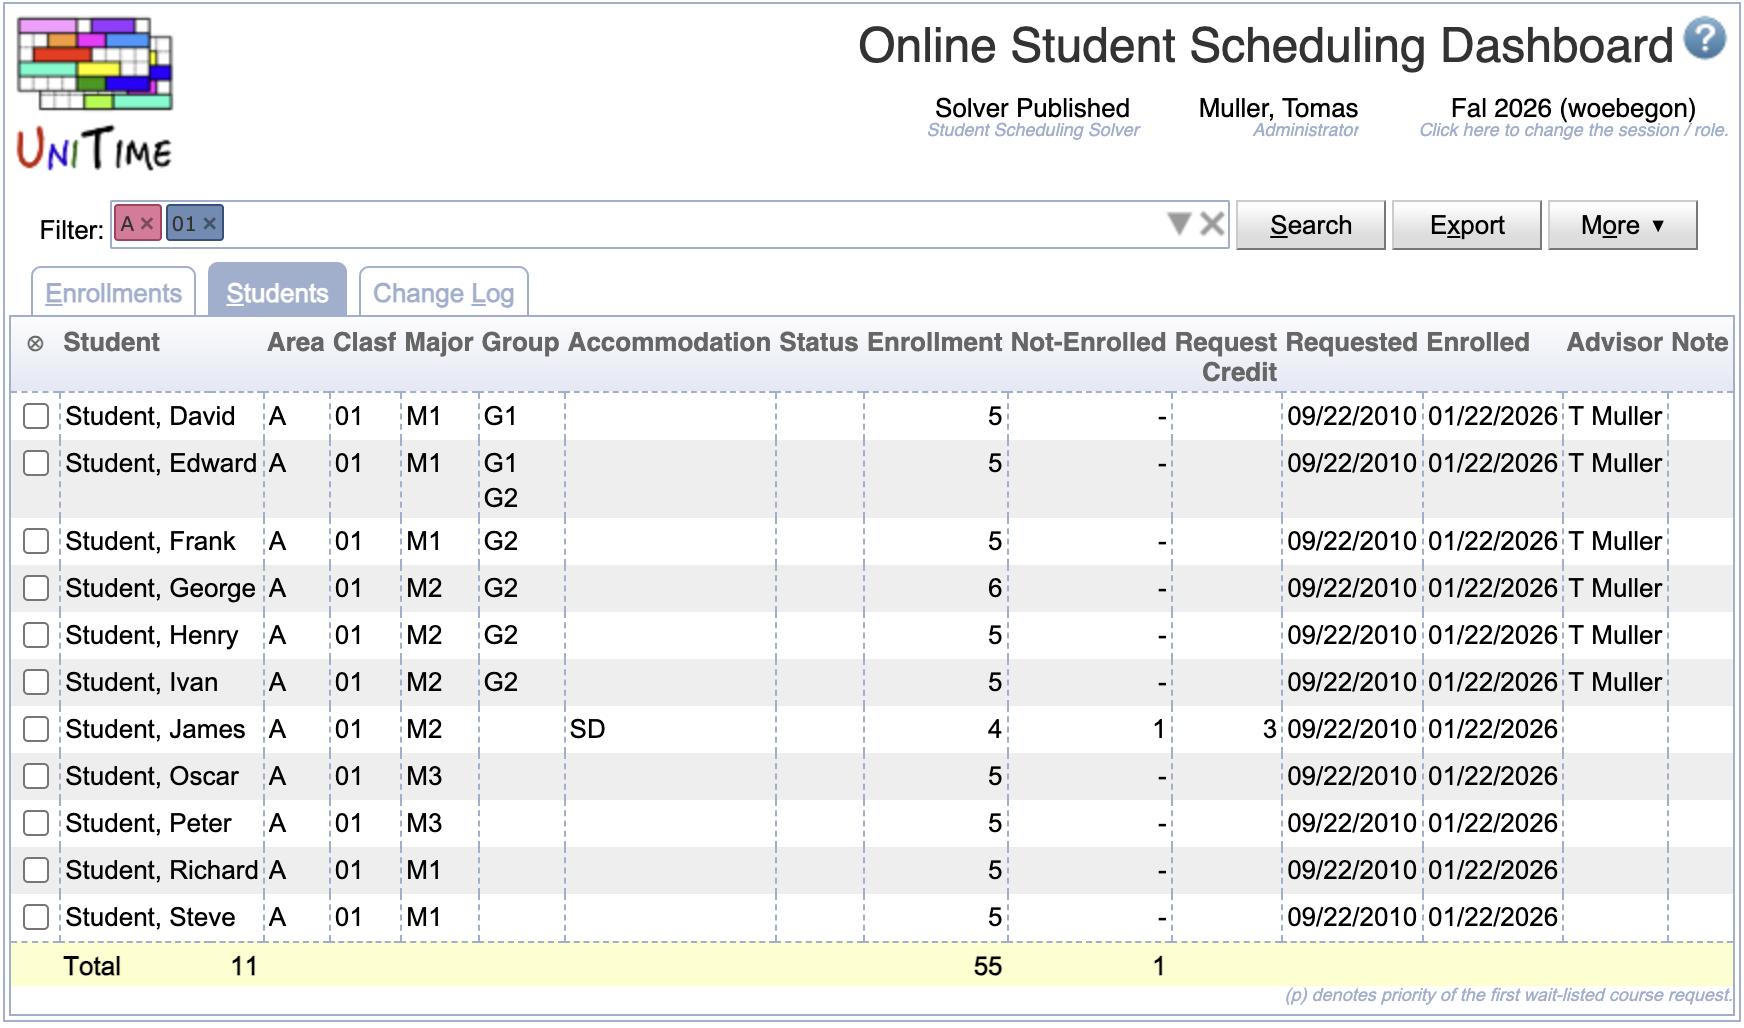This screenshot has height=1028, width=1744.
Task: Expand the filter options with the dropdown triangle
Action: pyautogui.click(x=1180, y=224)
